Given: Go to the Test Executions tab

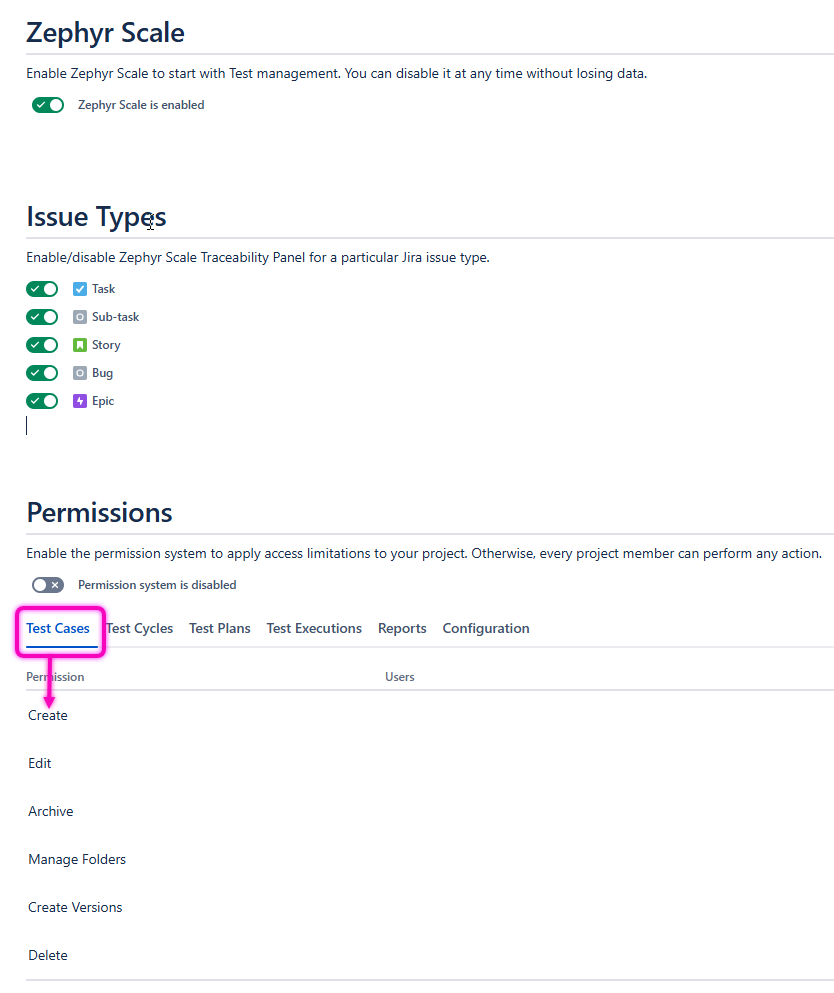Looking at the screenshot, I should [x=314, y=628].
